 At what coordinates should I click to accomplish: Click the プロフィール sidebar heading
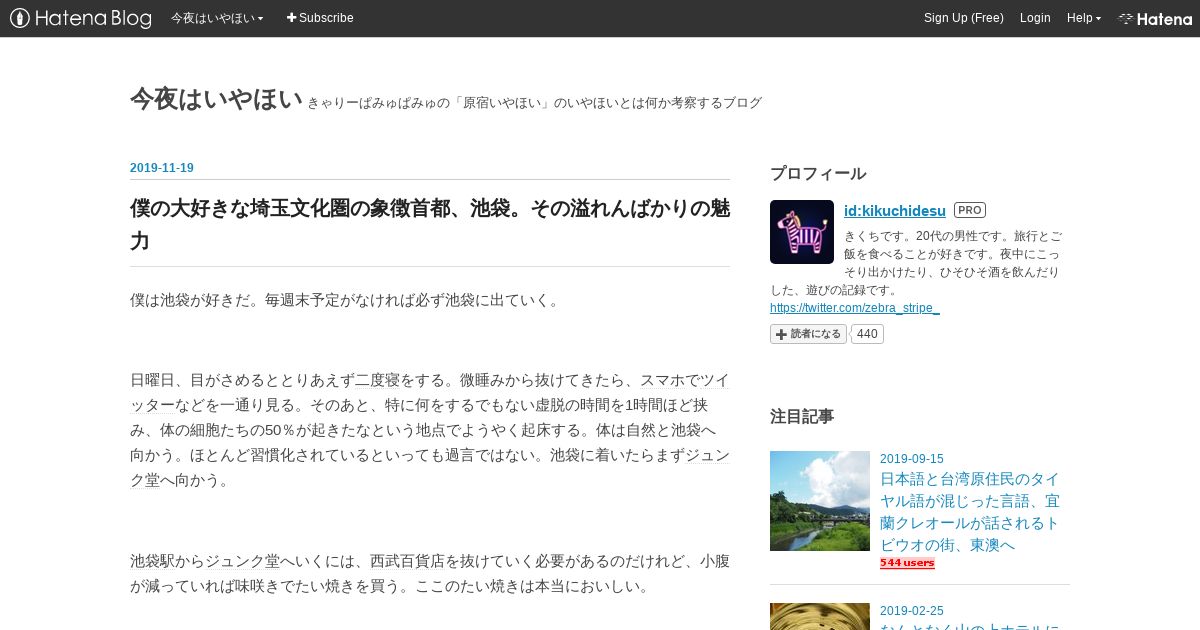(x=818, y=173)
